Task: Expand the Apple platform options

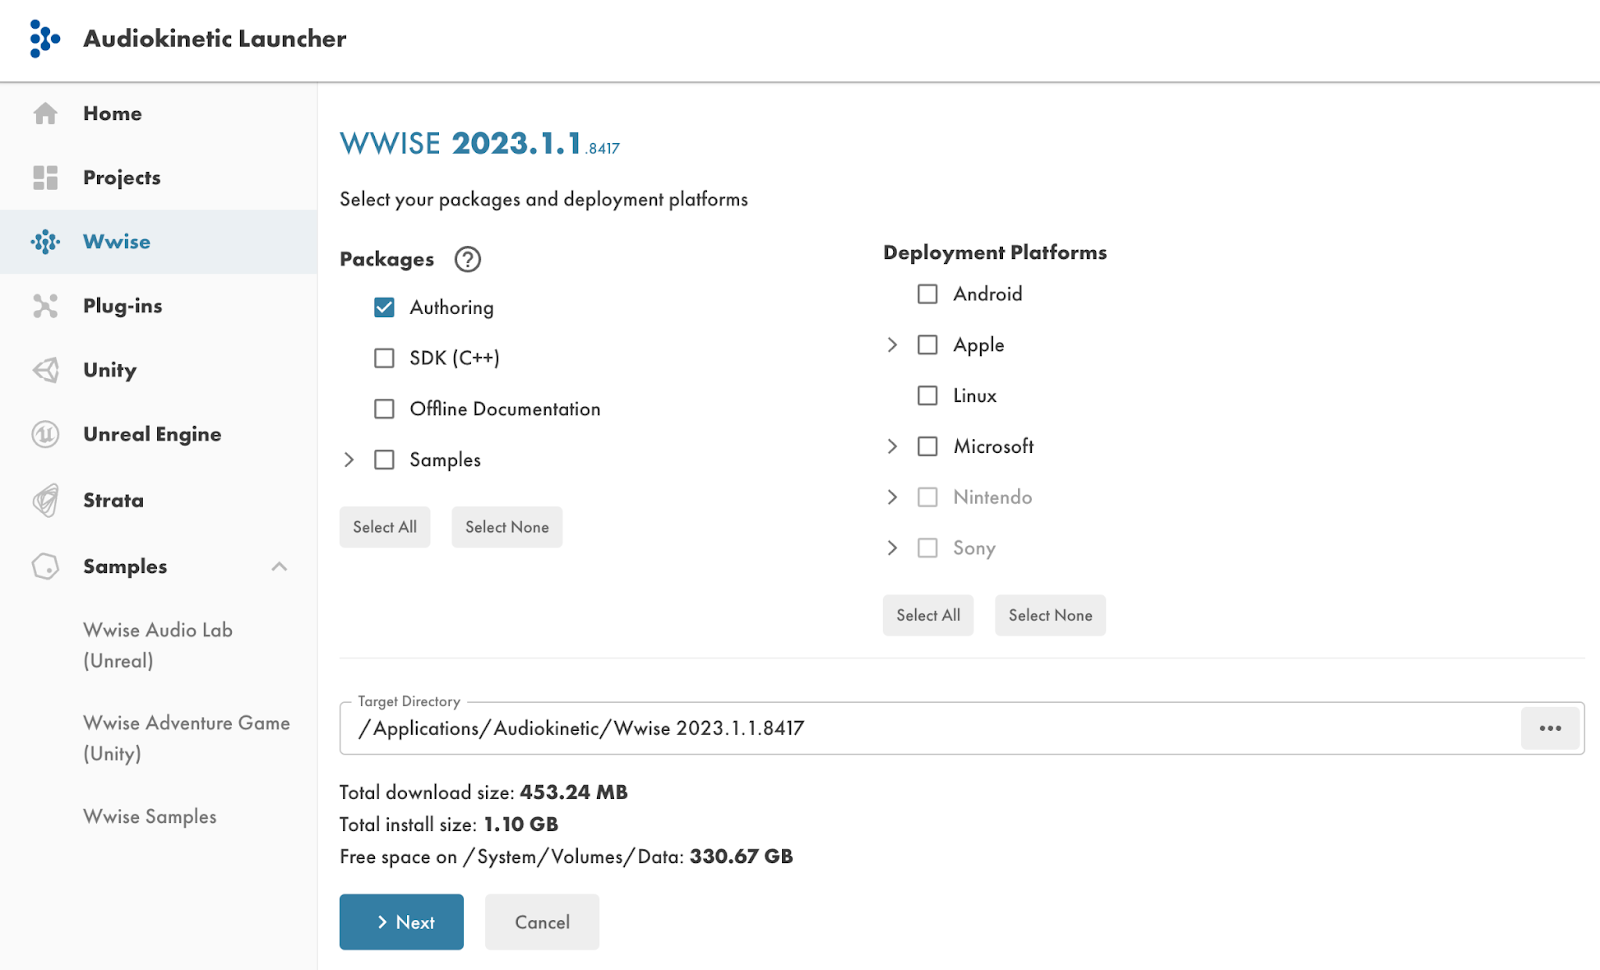Action: [x=891, y=344]
